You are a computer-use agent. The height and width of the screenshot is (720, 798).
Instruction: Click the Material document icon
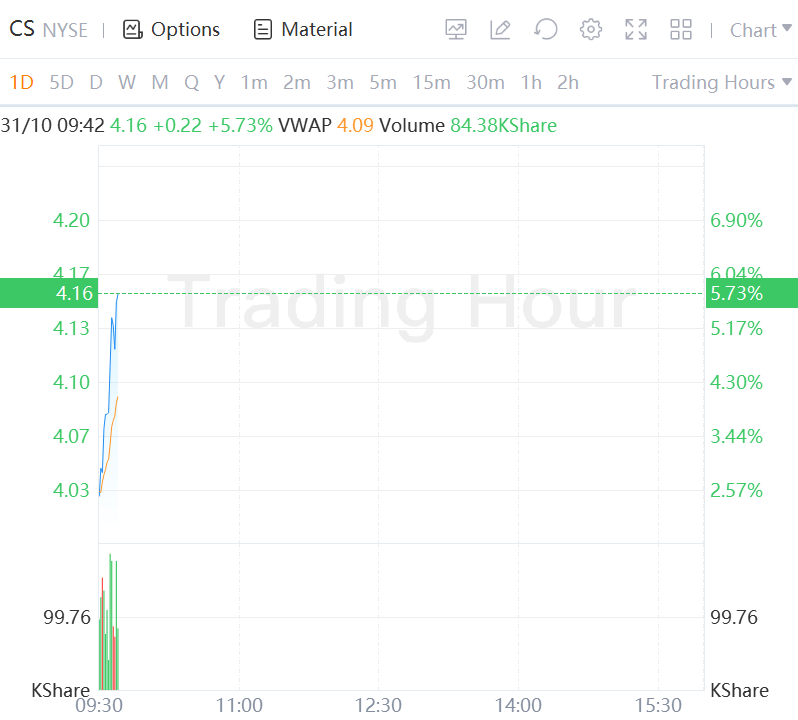point(263,30)
